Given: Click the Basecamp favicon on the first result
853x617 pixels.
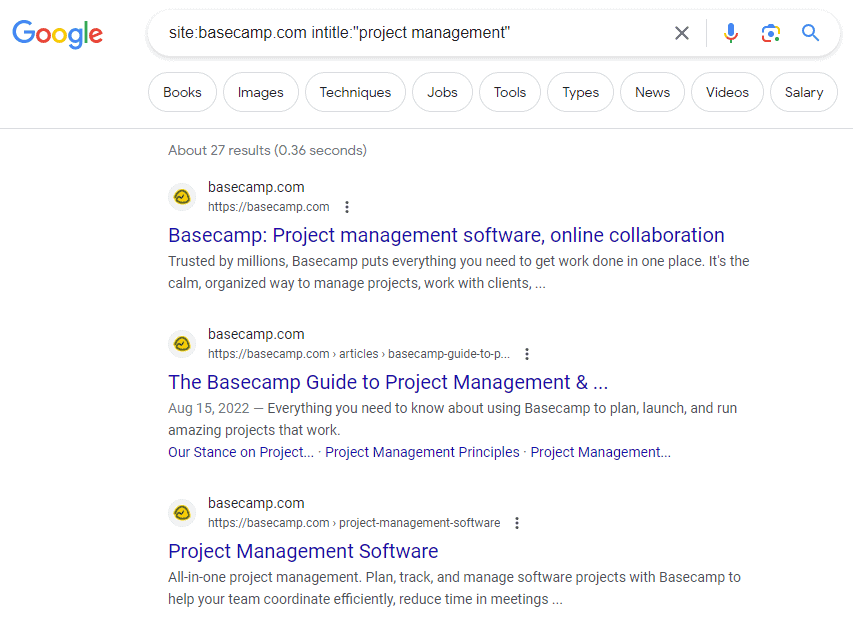Looking at the screenshot, I should 182,196.
